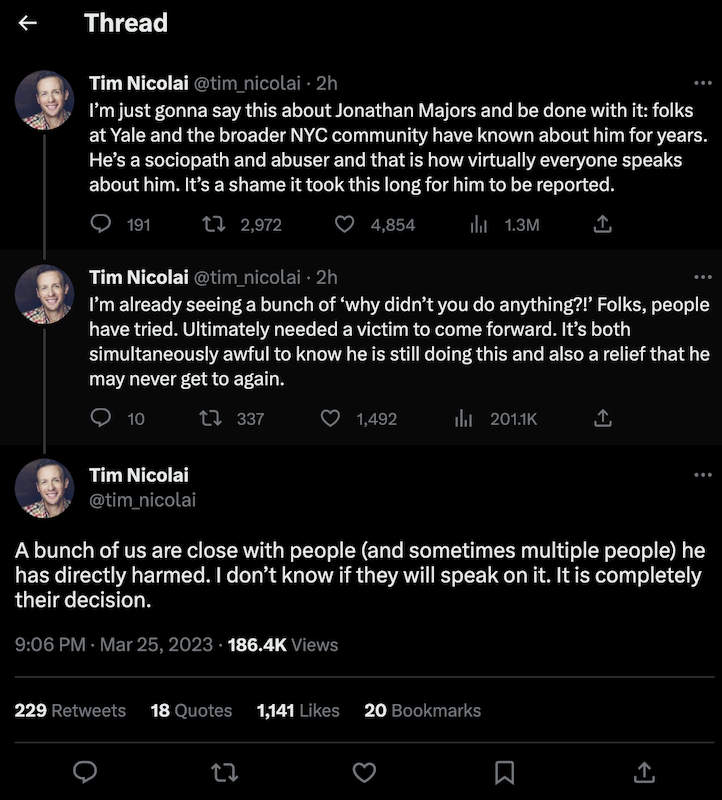Retweet the first tweet with 2,972 retweets
The width and height of the screenshot is (722, 800).
tap(213, 225)
